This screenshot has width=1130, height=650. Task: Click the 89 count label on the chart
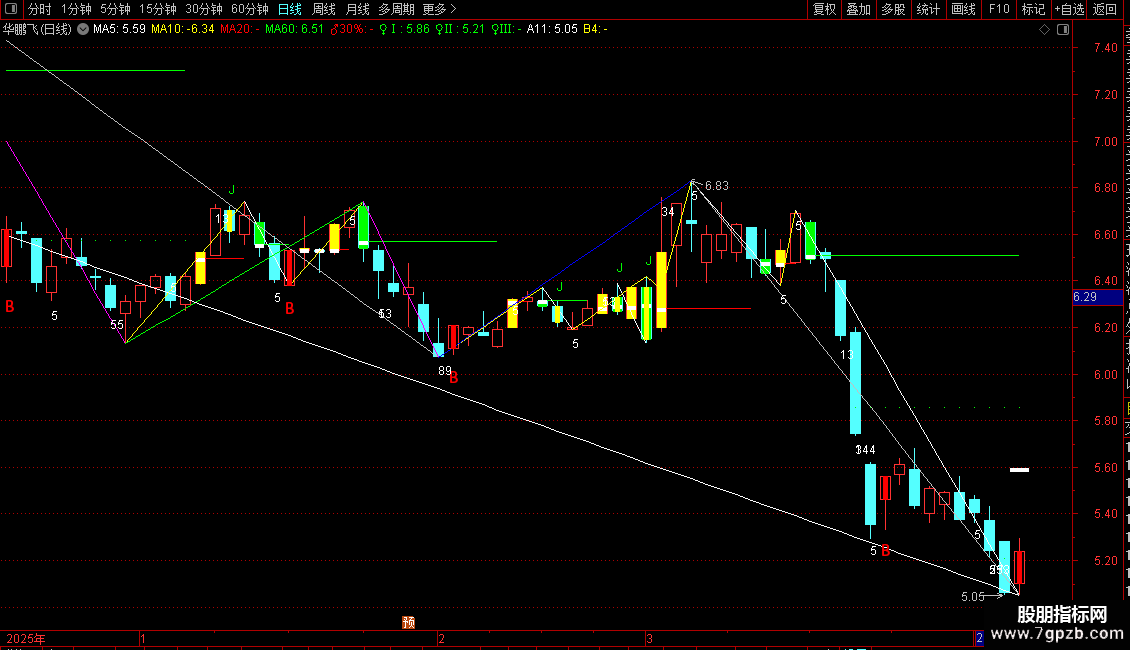pos(445,370)
